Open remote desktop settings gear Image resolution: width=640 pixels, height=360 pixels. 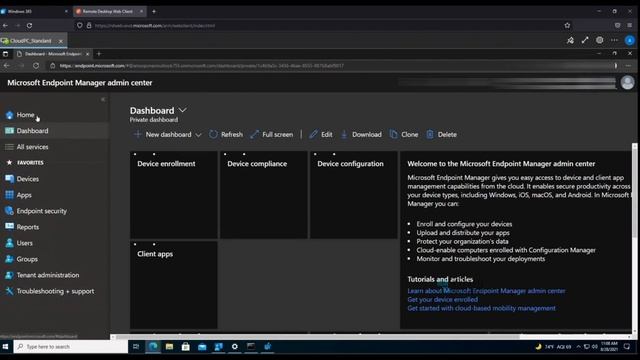[x=600, y=40]
